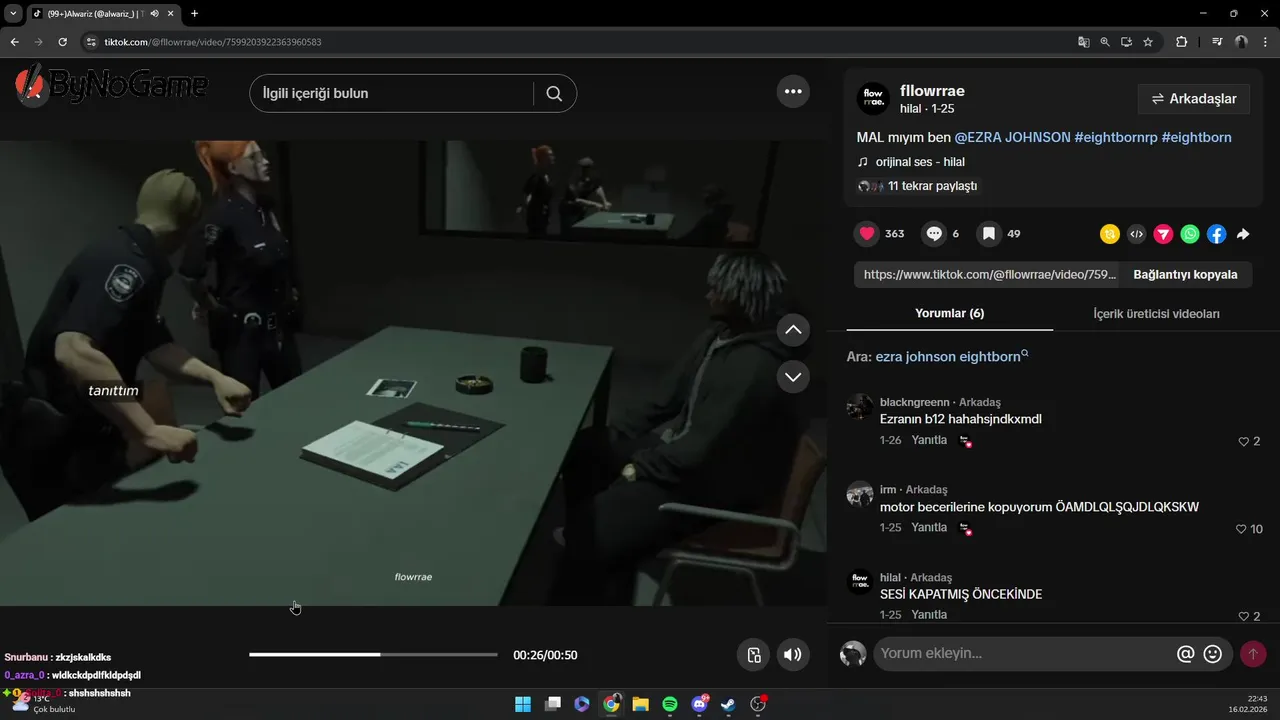Screen dimensions: 1280x720
Task: Open the emoji picker icon
Action: coord(1213,654)
